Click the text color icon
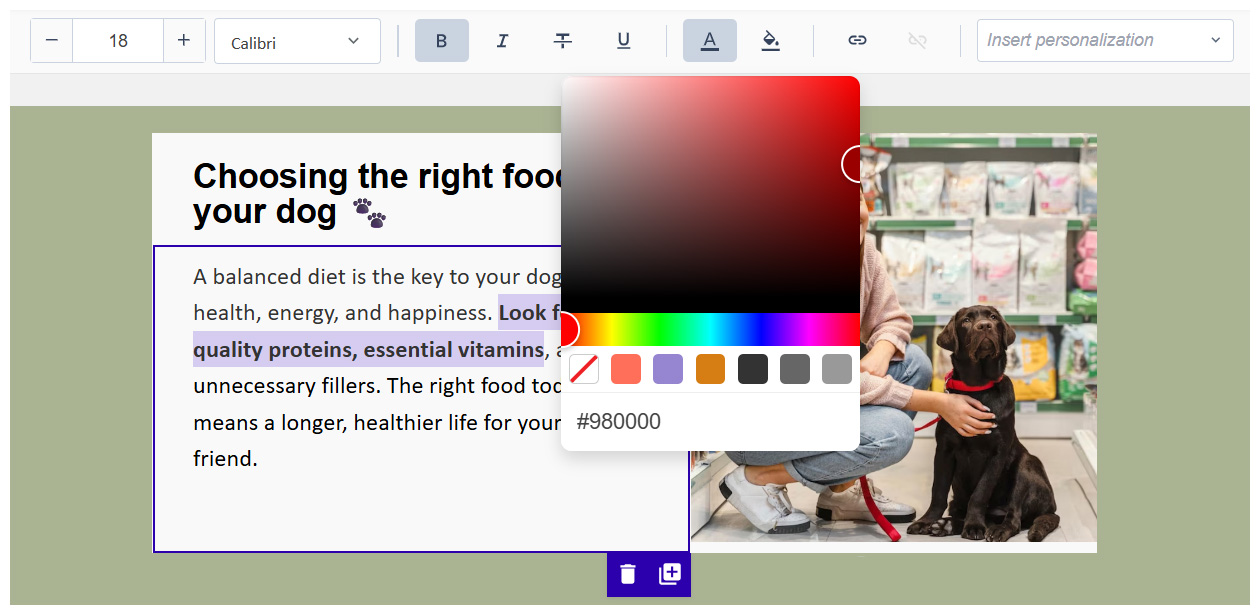Image resolution: width=1260 pixels, height=615 pixels. coord(709,41)
